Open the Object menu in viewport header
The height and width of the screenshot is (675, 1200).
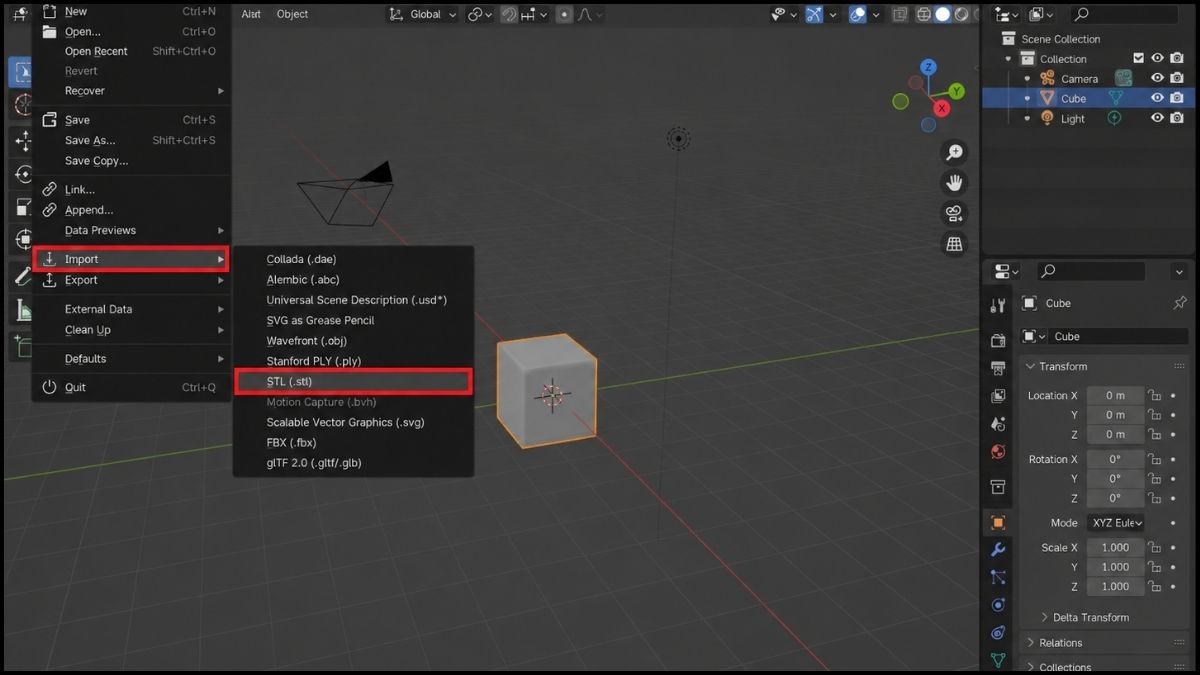coord(292,14)
